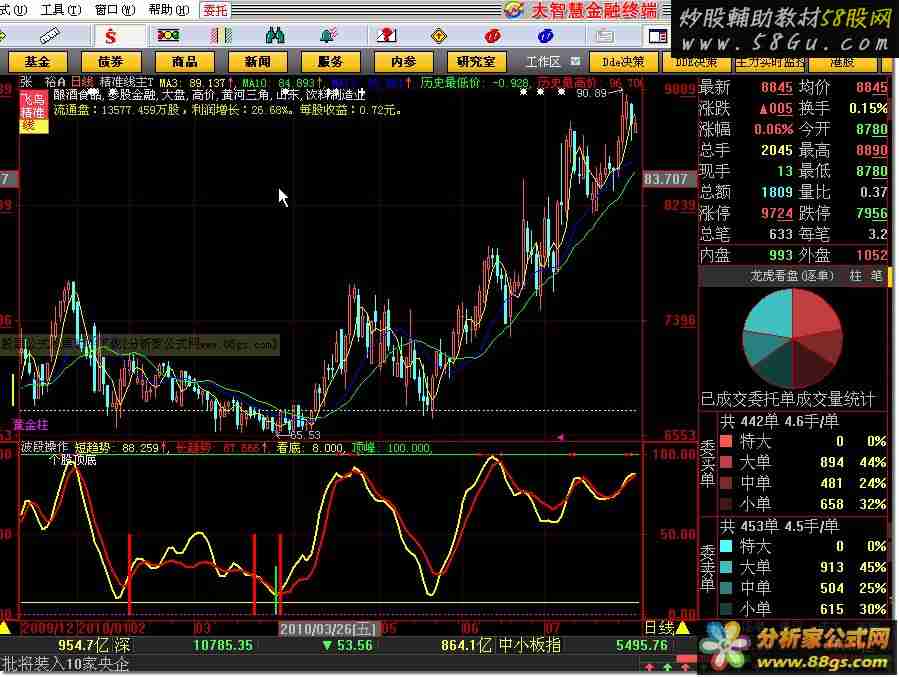
Task: Click the 内盘 value 993
Action: [x=780, y=255]
